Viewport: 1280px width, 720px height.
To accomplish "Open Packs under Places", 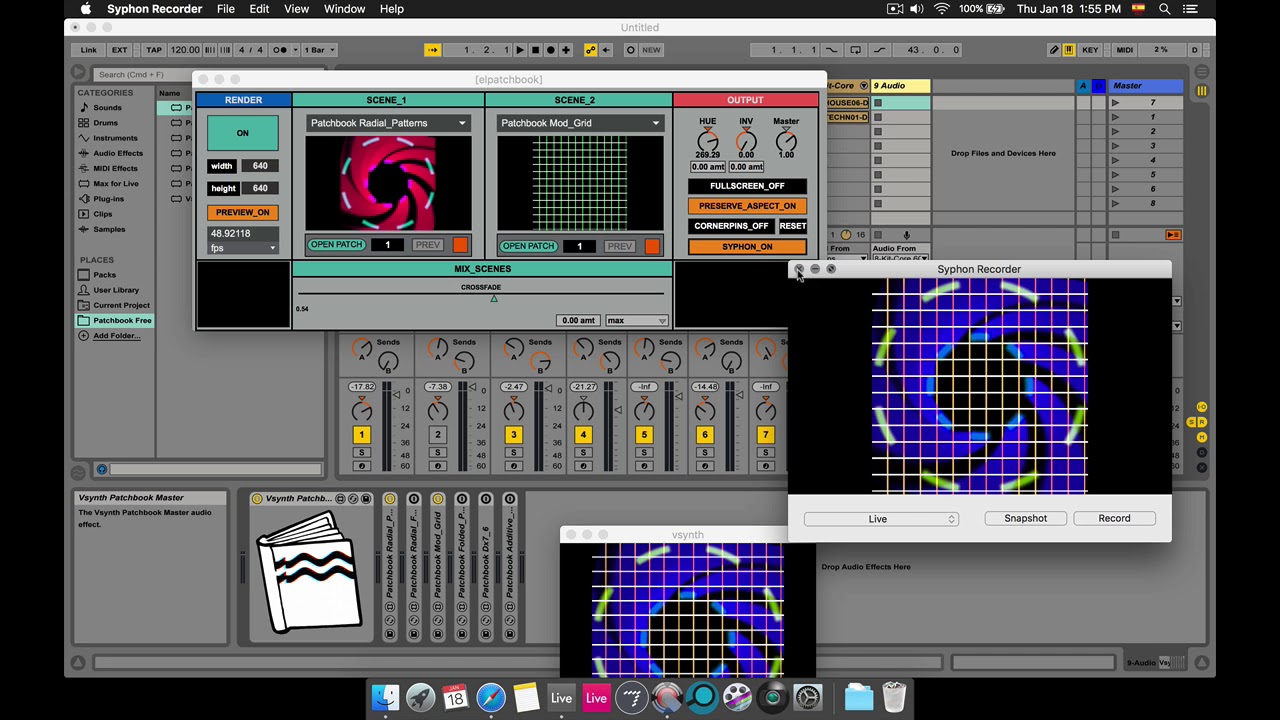I will [x=104, y=275].
